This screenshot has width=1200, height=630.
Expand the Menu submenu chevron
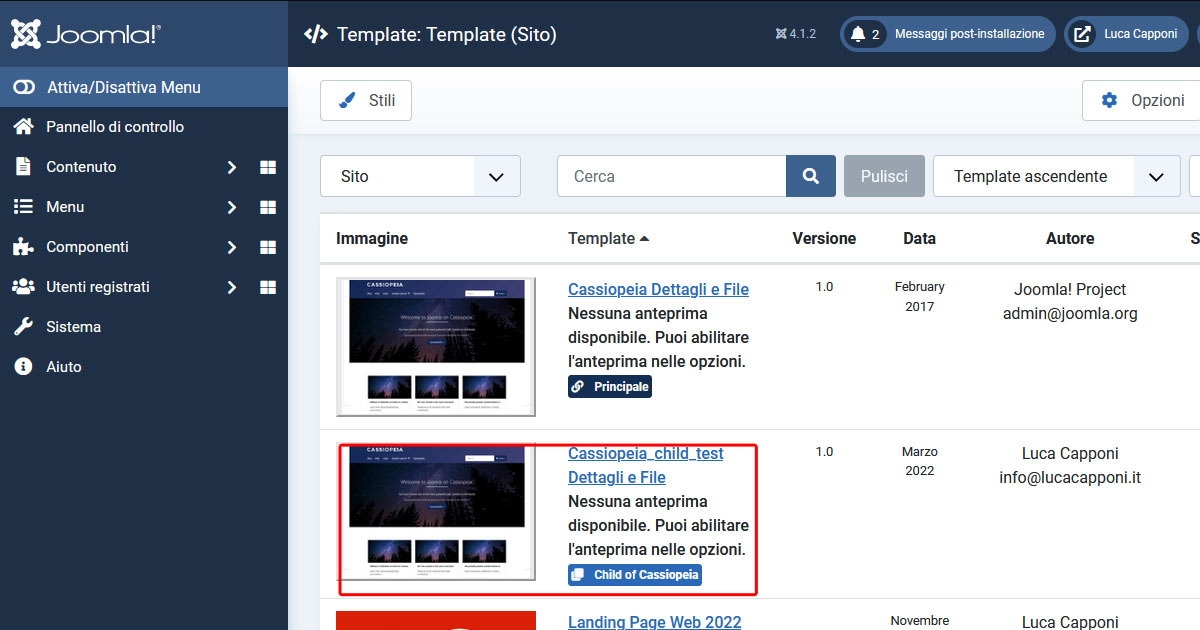[231, 207]
